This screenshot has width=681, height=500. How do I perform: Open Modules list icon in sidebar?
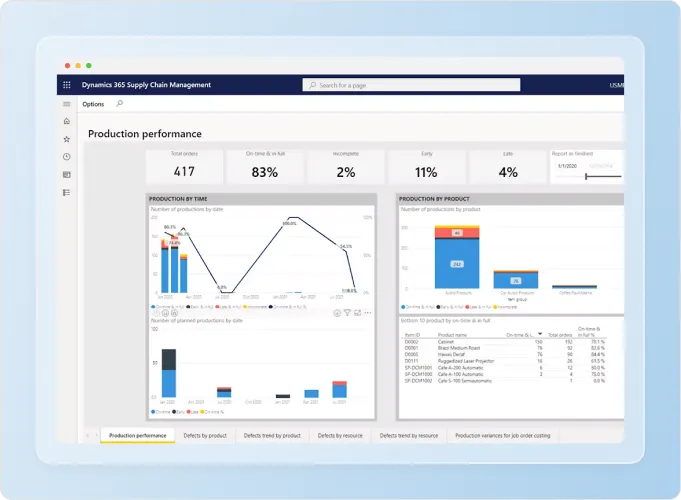coord(66,192)
